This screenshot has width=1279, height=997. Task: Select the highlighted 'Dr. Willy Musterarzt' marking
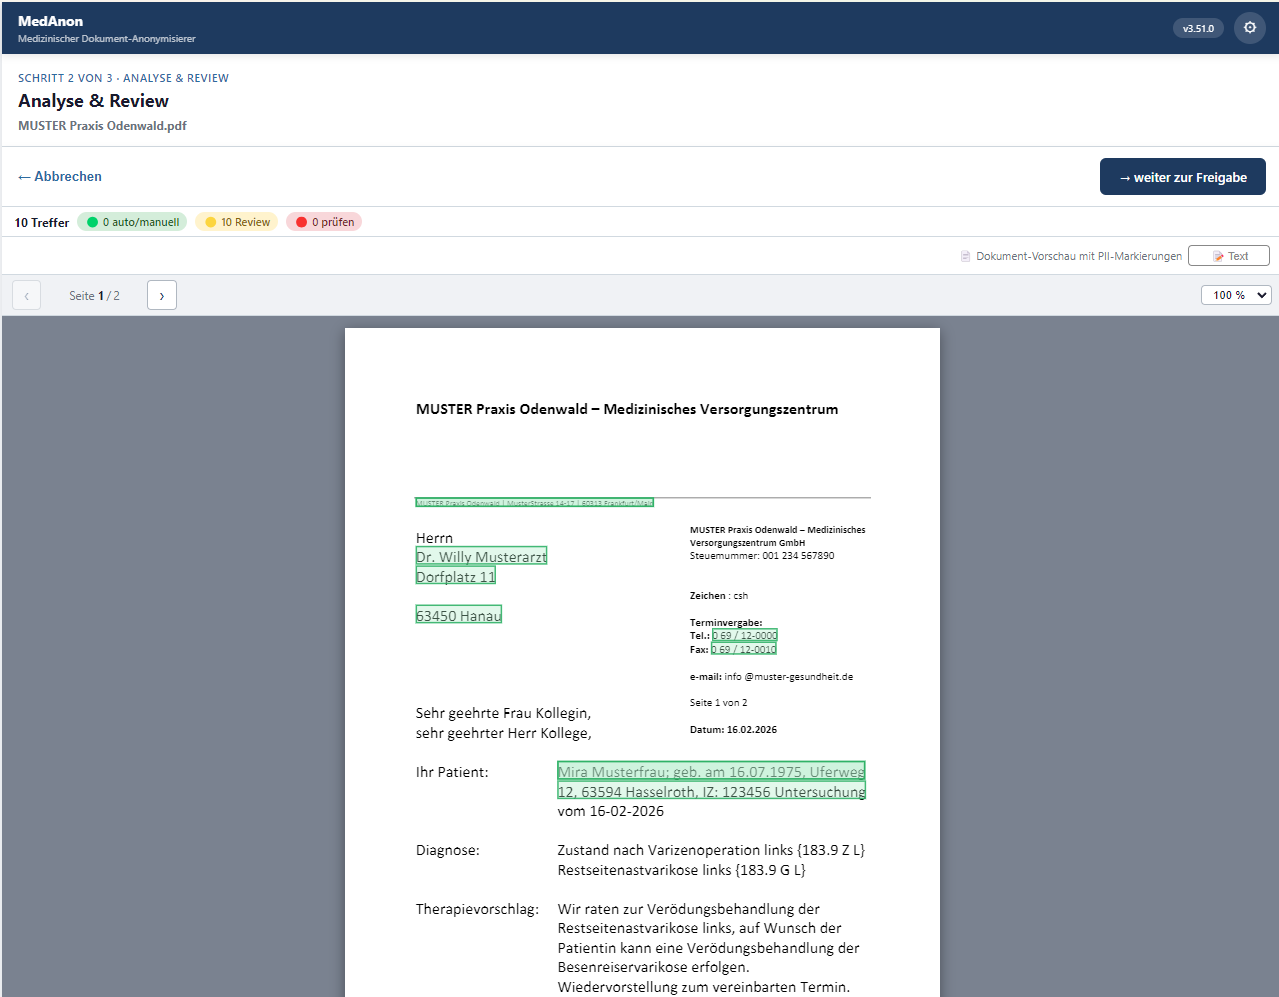click(x=481, y=557)
